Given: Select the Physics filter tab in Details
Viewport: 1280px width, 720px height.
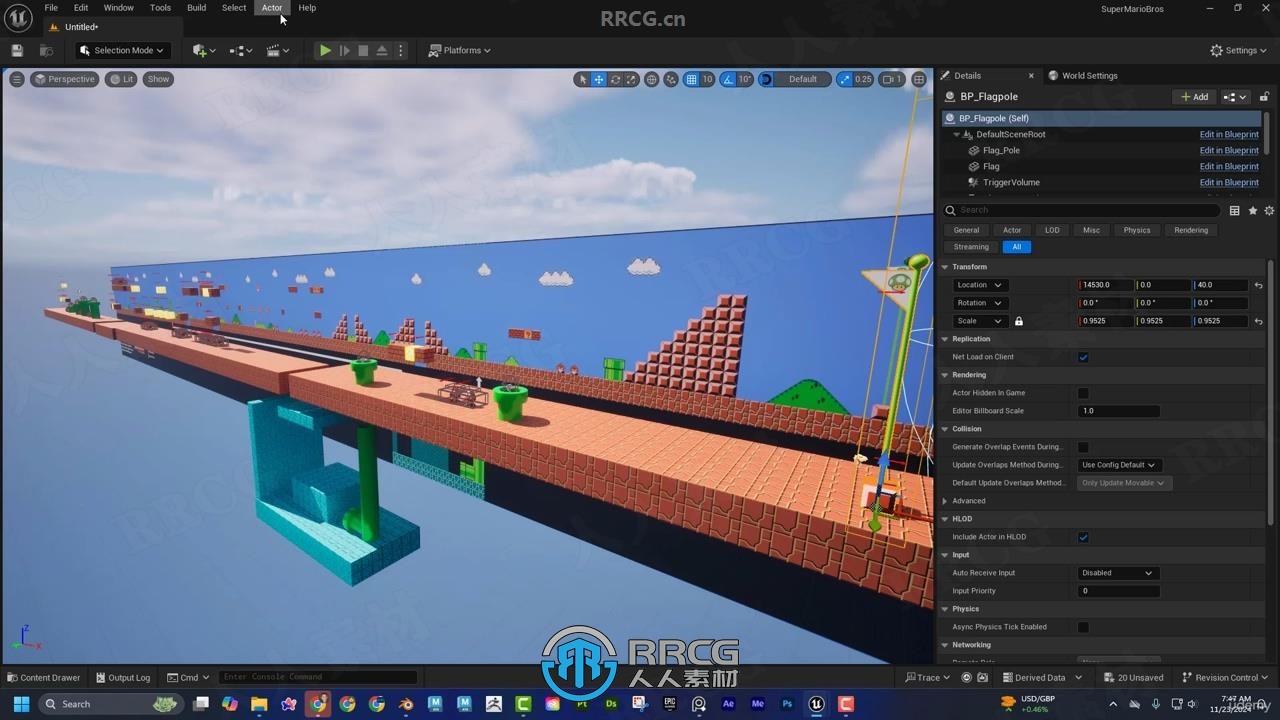Looking at the screenshot, I should click(1137, 230).
